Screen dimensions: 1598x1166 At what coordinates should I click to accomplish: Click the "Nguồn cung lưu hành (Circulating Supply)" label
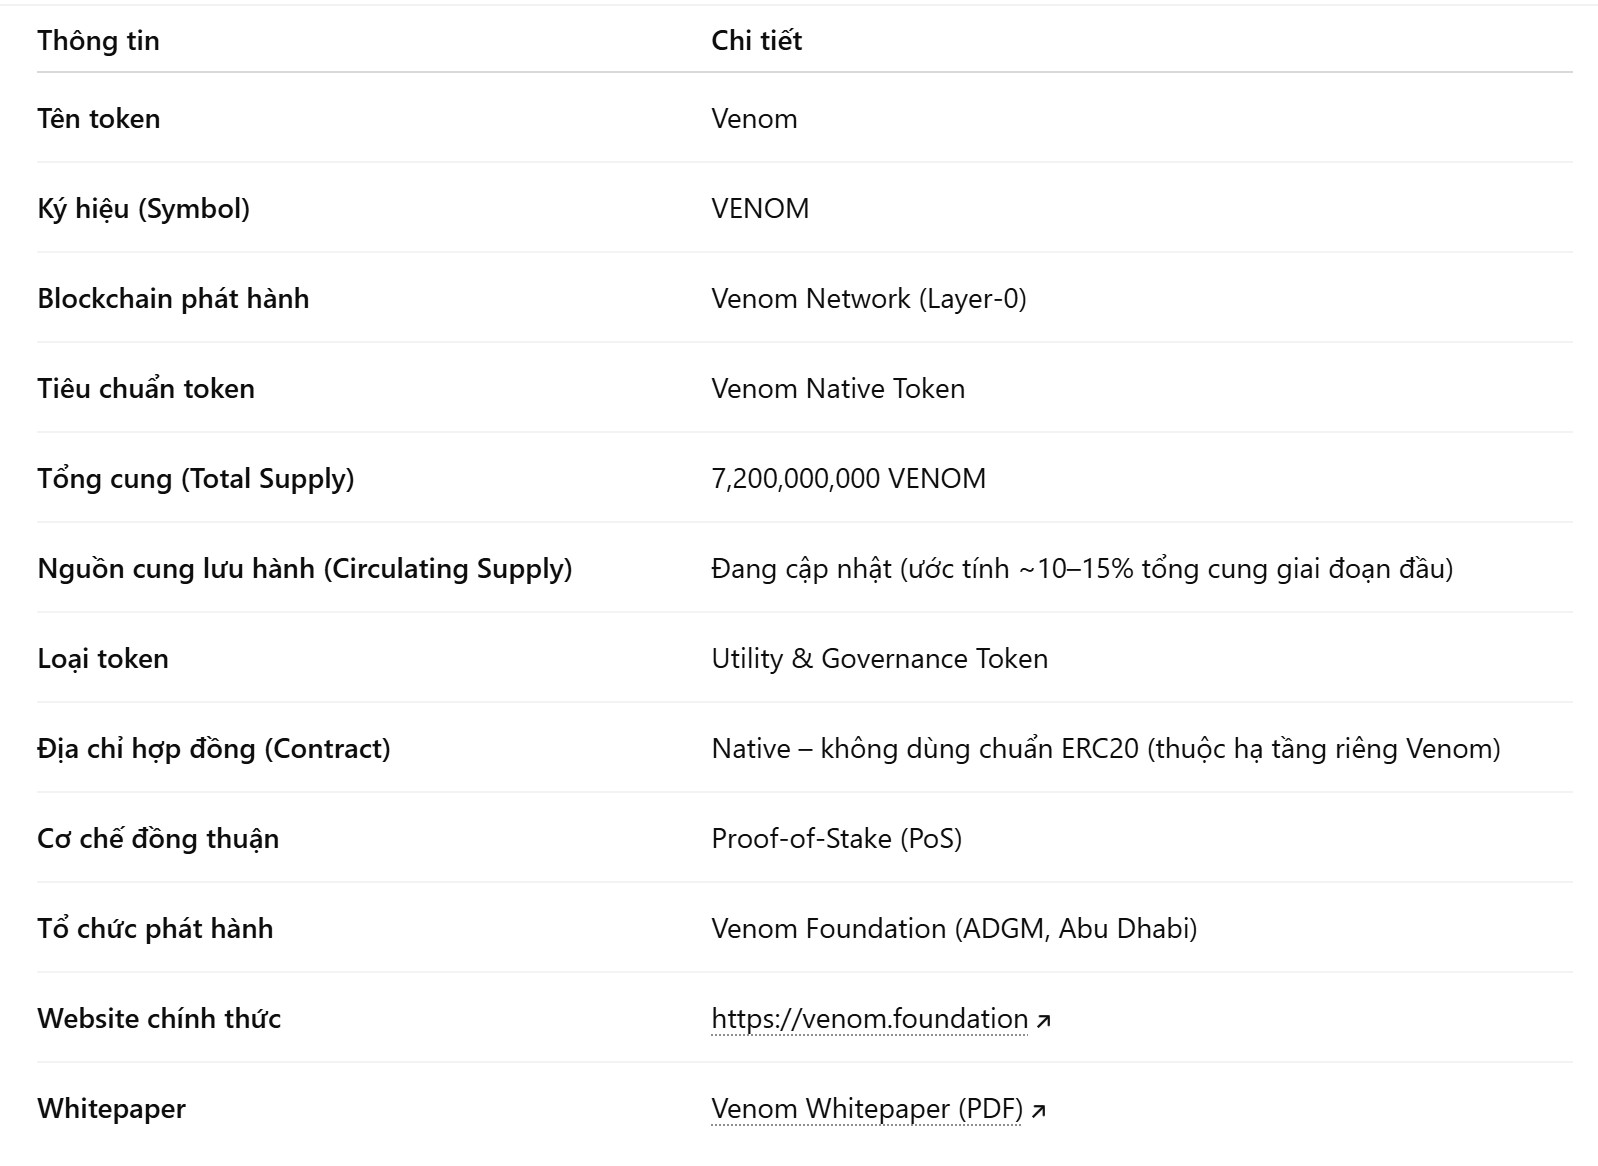(304, 568)
